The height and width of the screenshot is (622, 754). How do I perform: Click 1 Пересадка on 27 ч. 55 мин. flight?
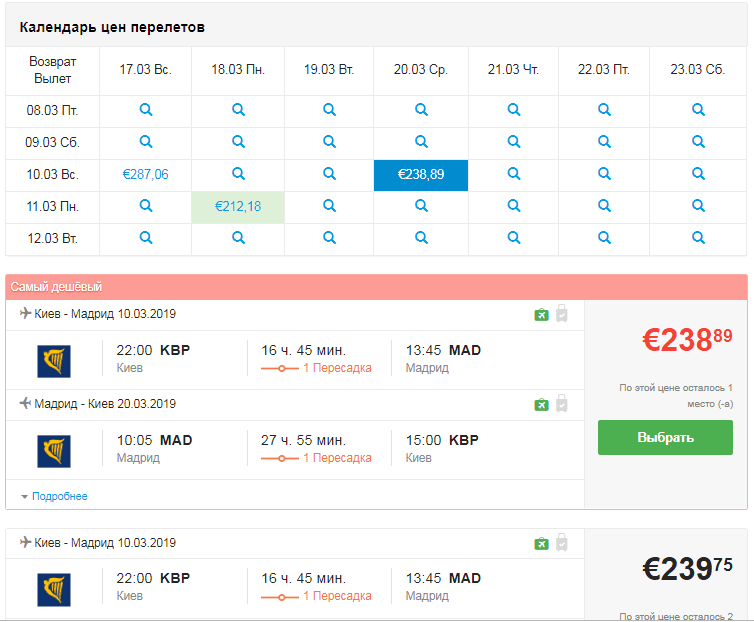click(x=337, y=458)
